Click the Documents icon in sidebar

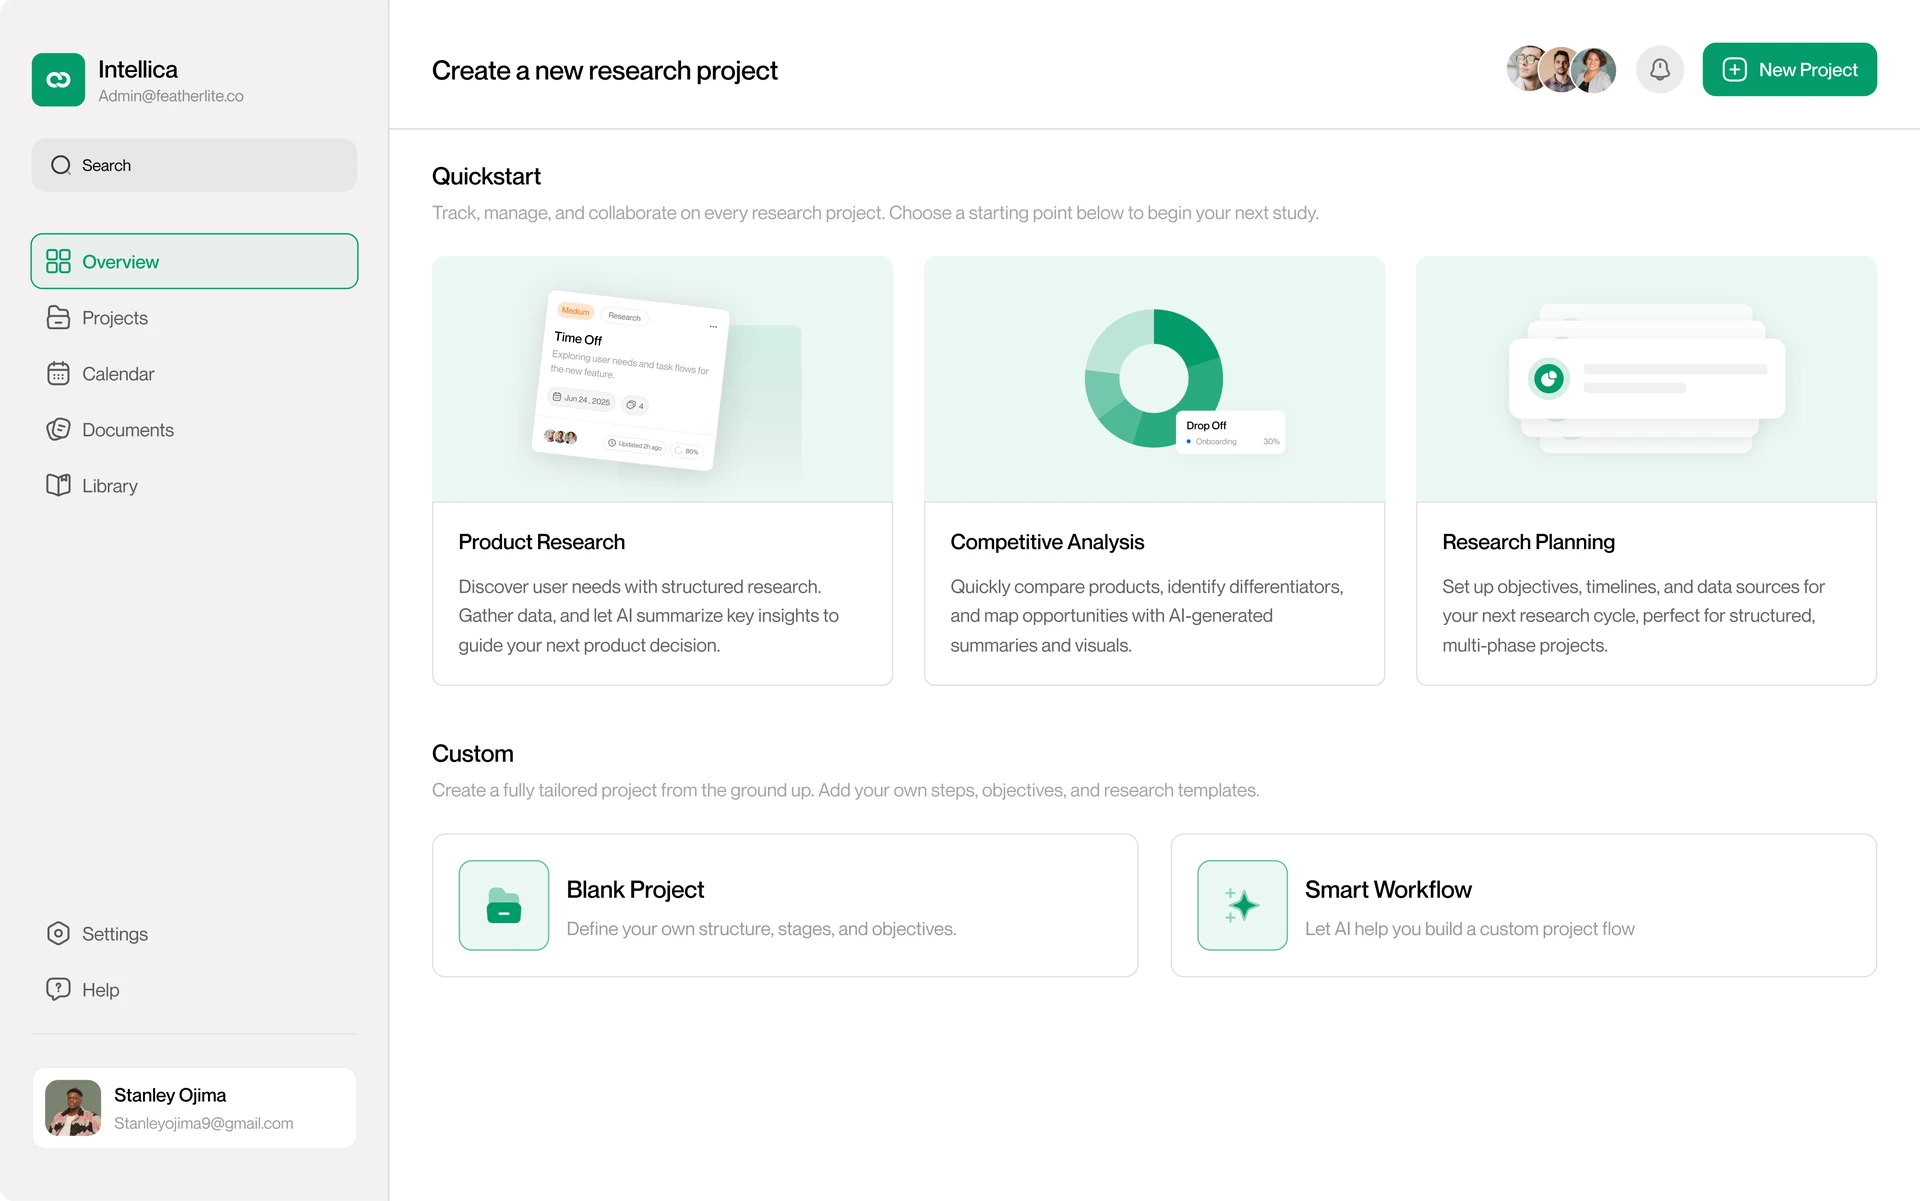pos(58,429)
